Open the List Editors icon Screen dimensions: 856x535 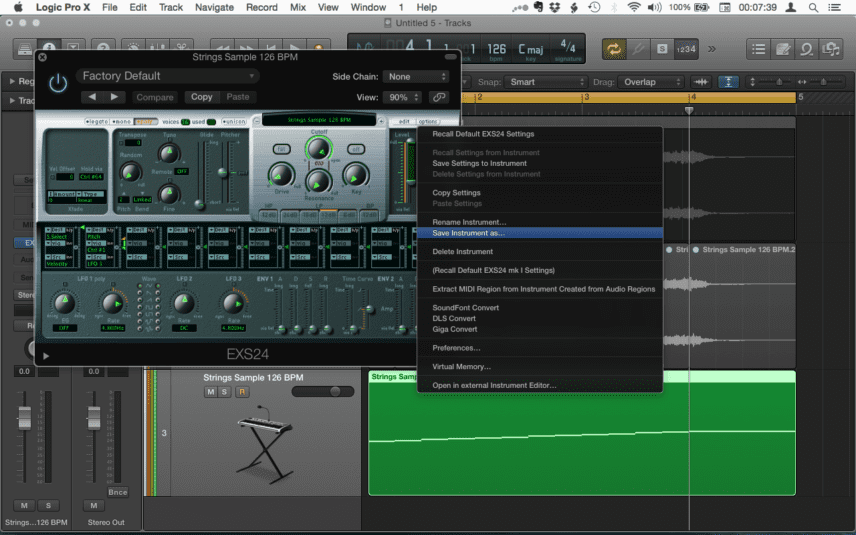758,49
